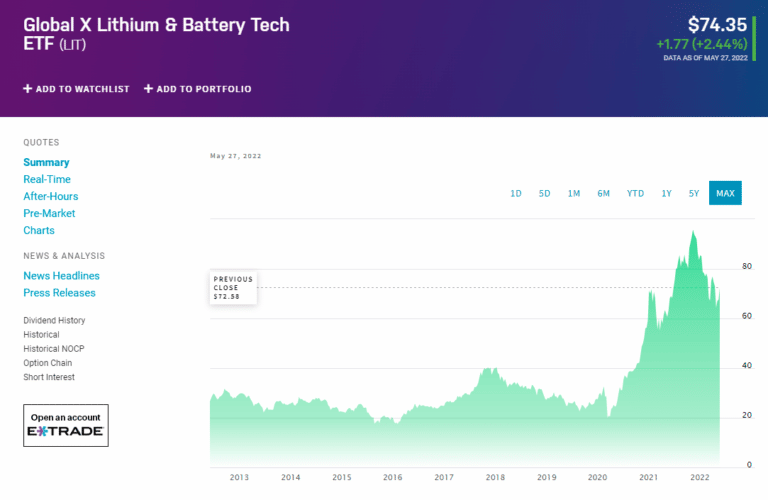
Task: Select the MAX chart range
Action: pos(725,193)
